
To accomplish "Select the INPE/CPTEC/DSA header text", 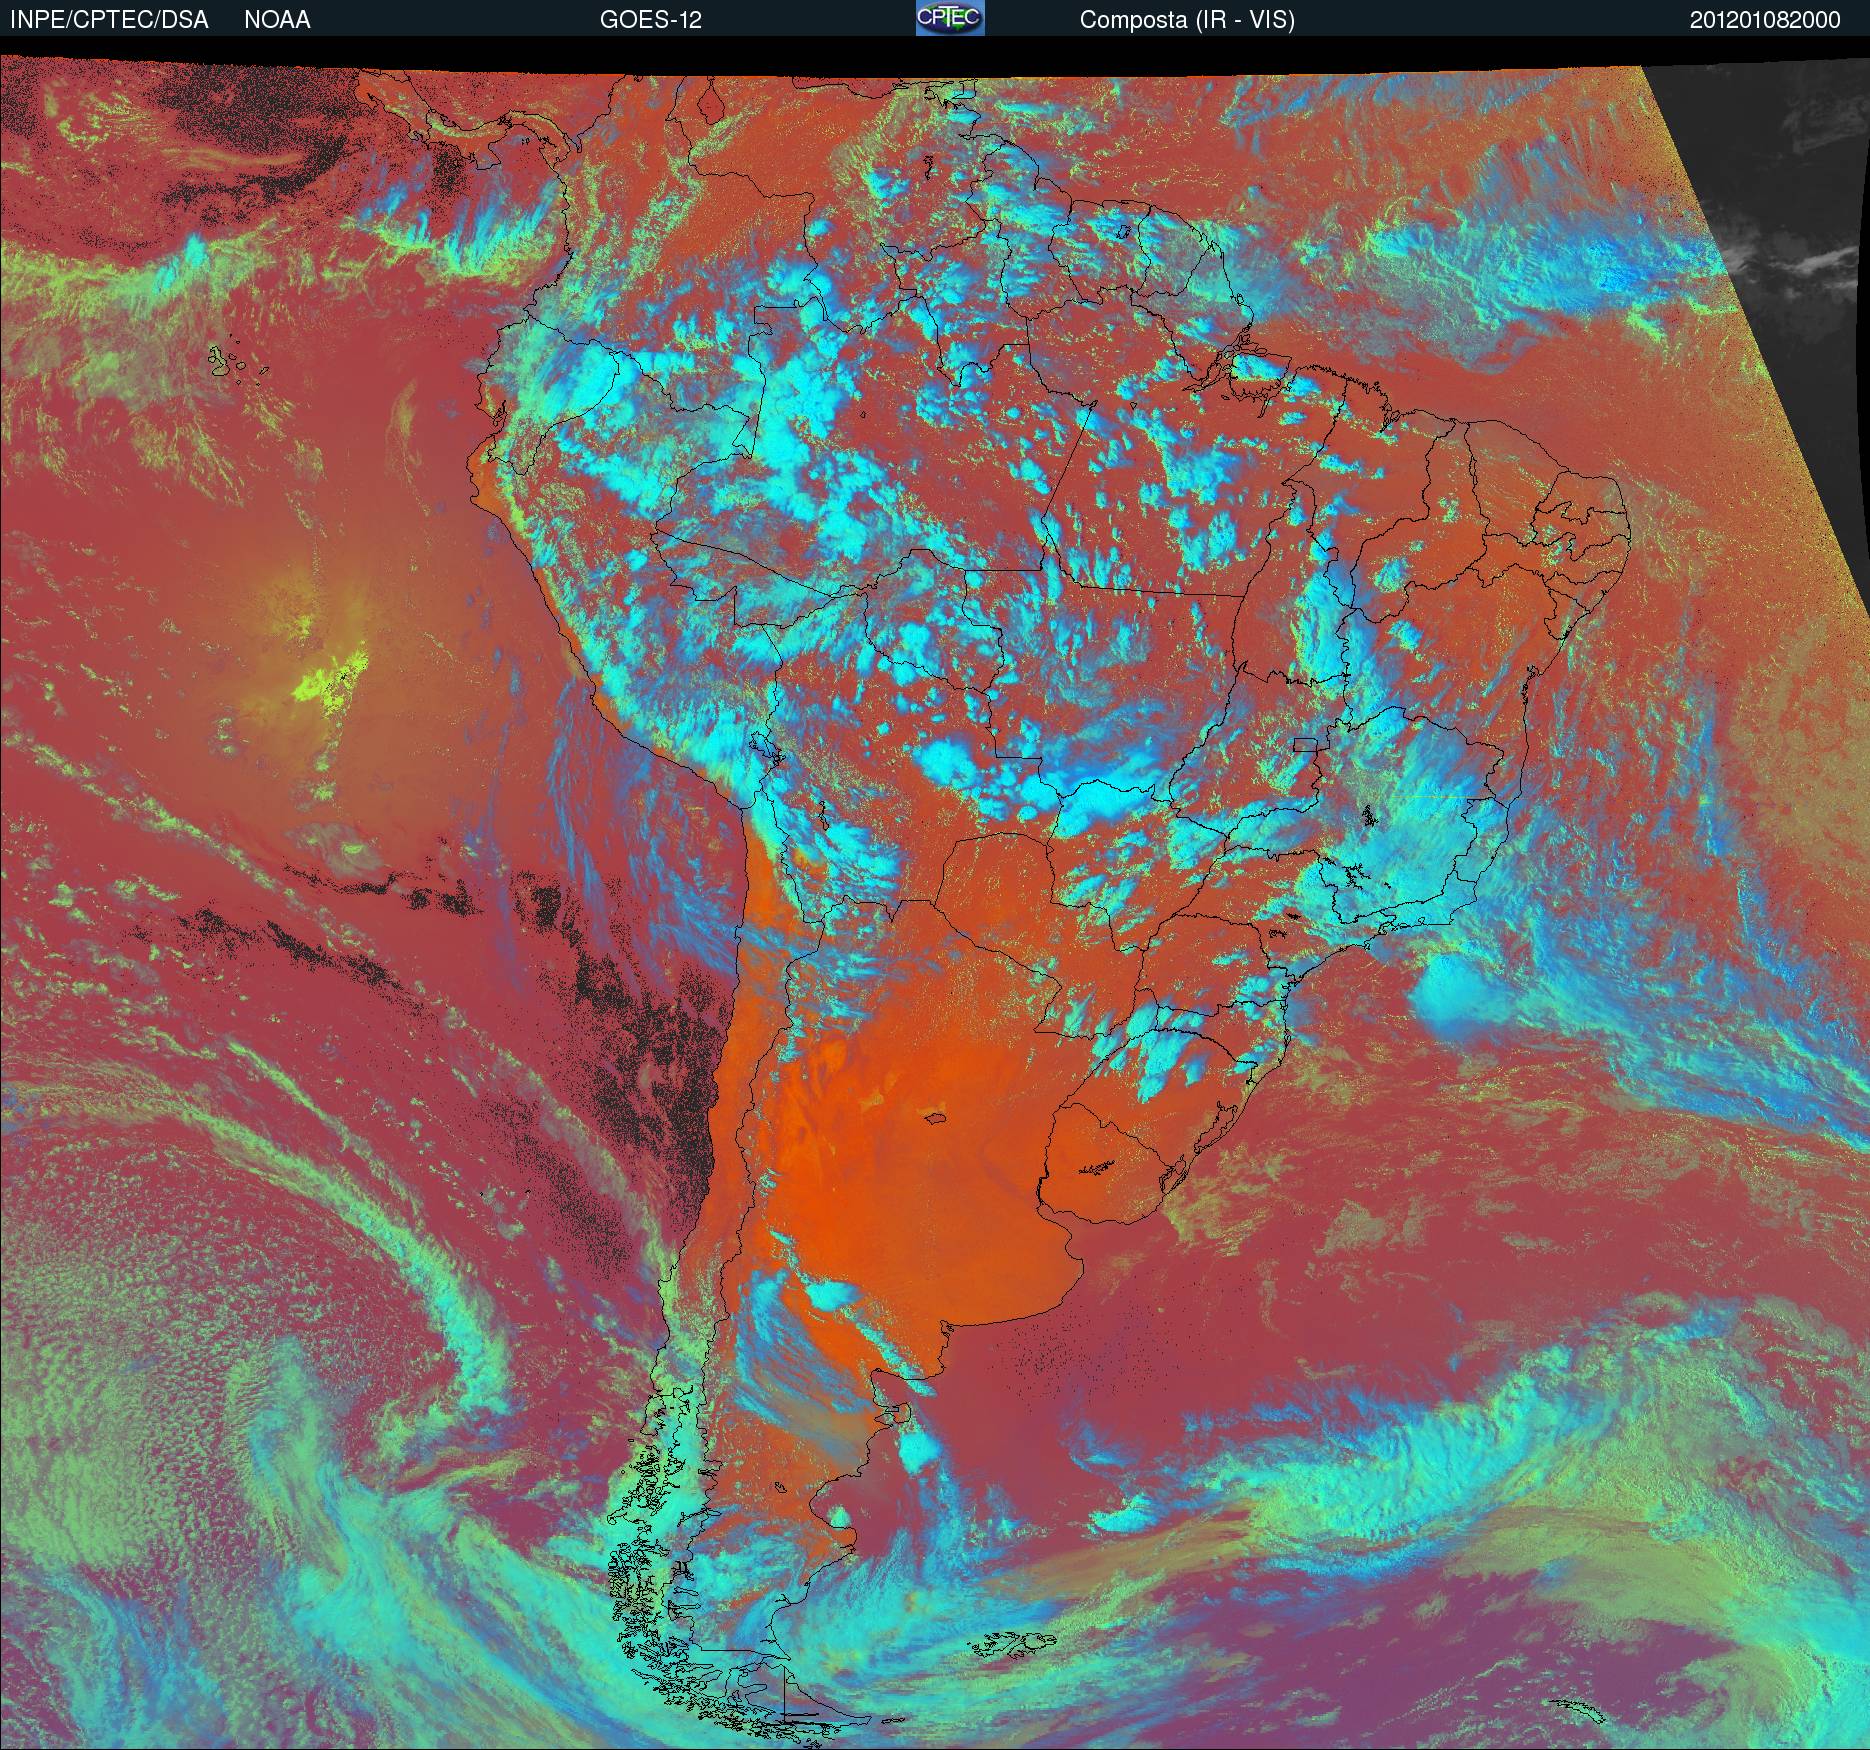I will 109,20.
